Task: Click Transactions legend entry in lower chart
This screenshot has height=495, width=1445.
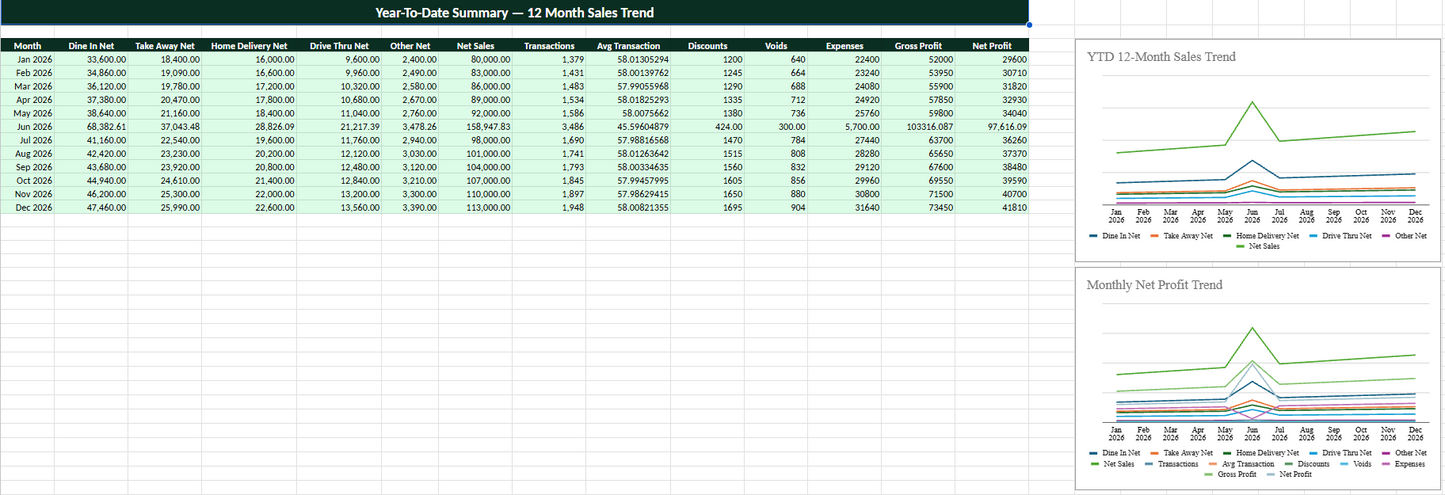Action: coord(1170,464)
